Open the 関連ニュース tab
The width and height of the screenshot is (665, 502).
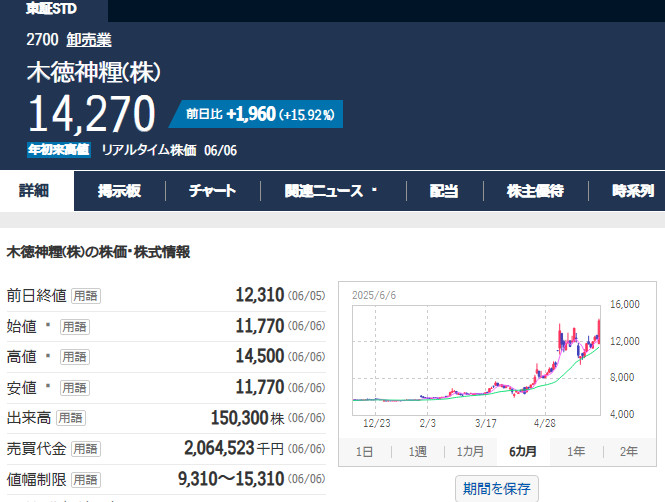click(x=331, y=191)
